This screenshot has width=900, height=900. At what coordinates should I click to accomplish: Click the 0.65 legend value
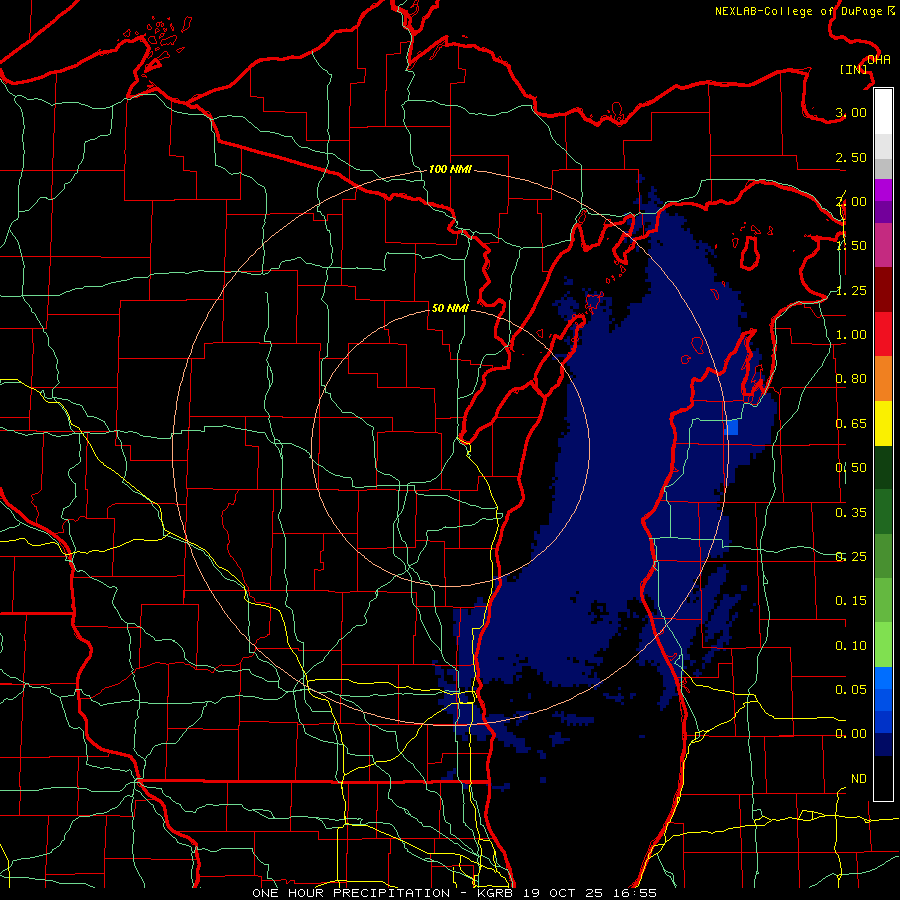(x=851, y=424)
